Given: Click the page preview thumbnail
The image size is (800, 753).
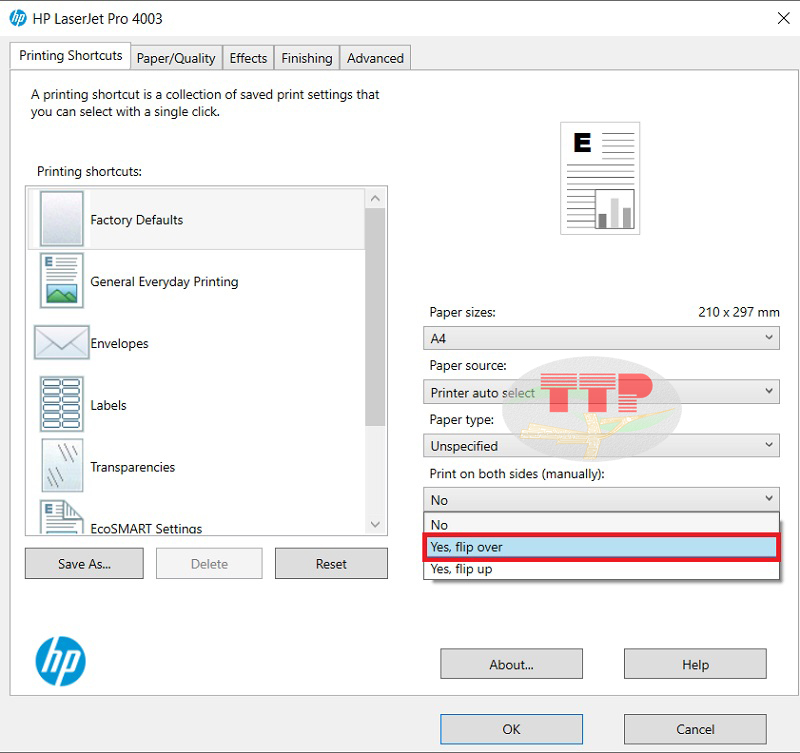Looking at the screenshot, I should 600,178.
